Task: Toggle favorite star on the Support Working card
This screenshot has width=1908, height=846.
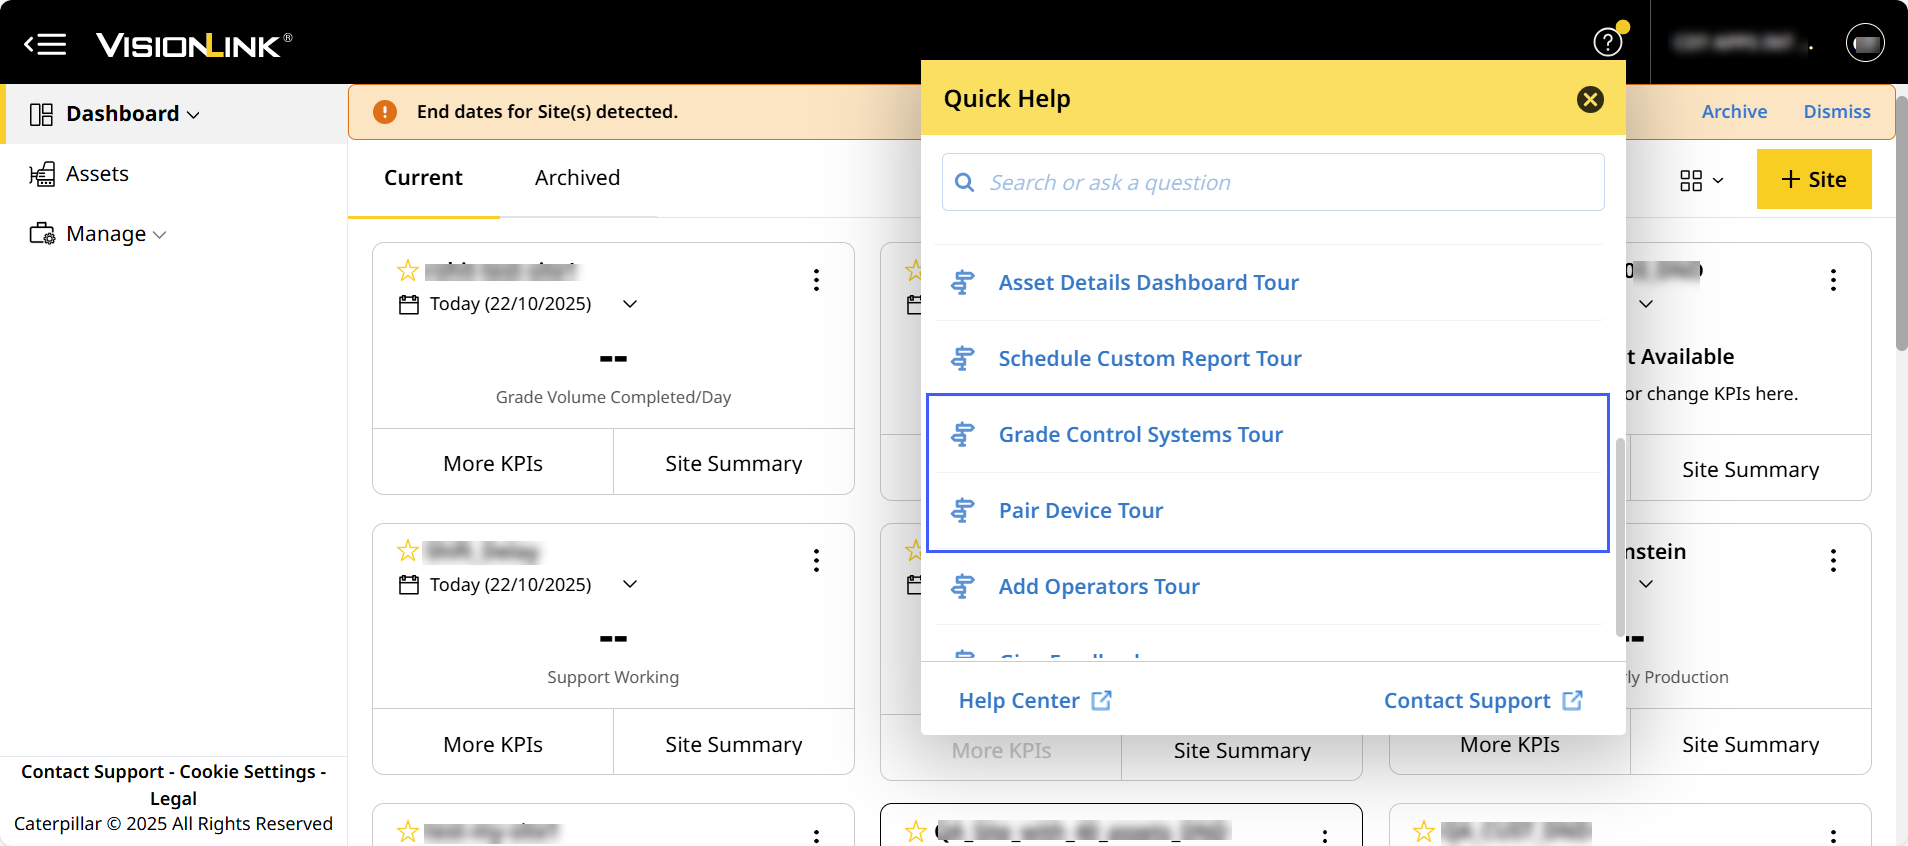Action: tap(408, 551)
